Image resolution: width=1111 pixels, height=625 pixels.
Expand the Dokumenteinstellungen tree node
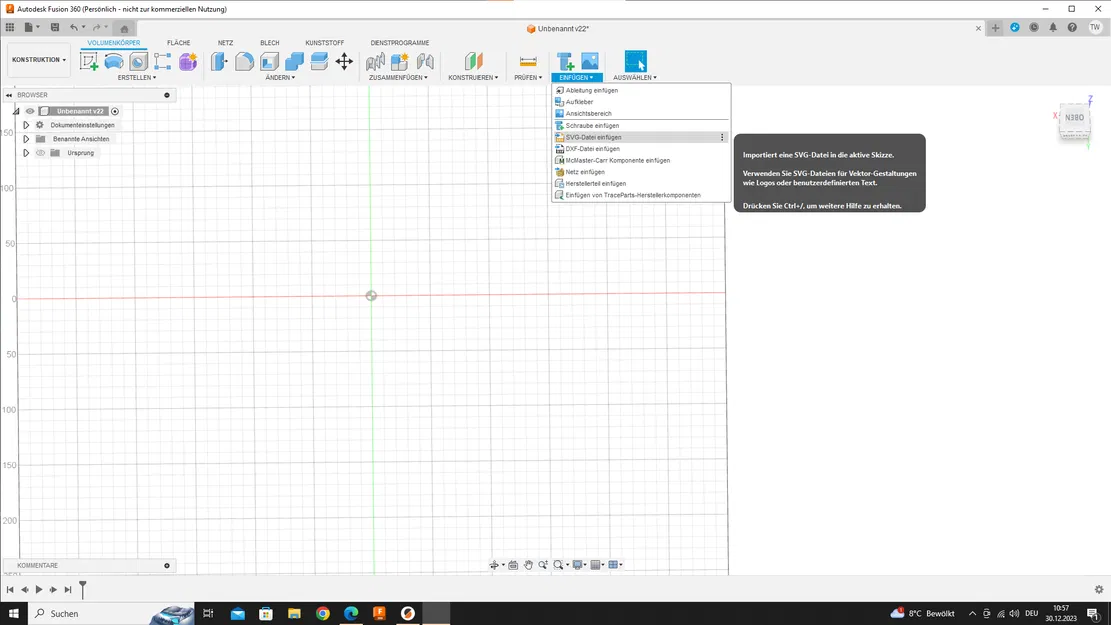click(x=26, y=125)
